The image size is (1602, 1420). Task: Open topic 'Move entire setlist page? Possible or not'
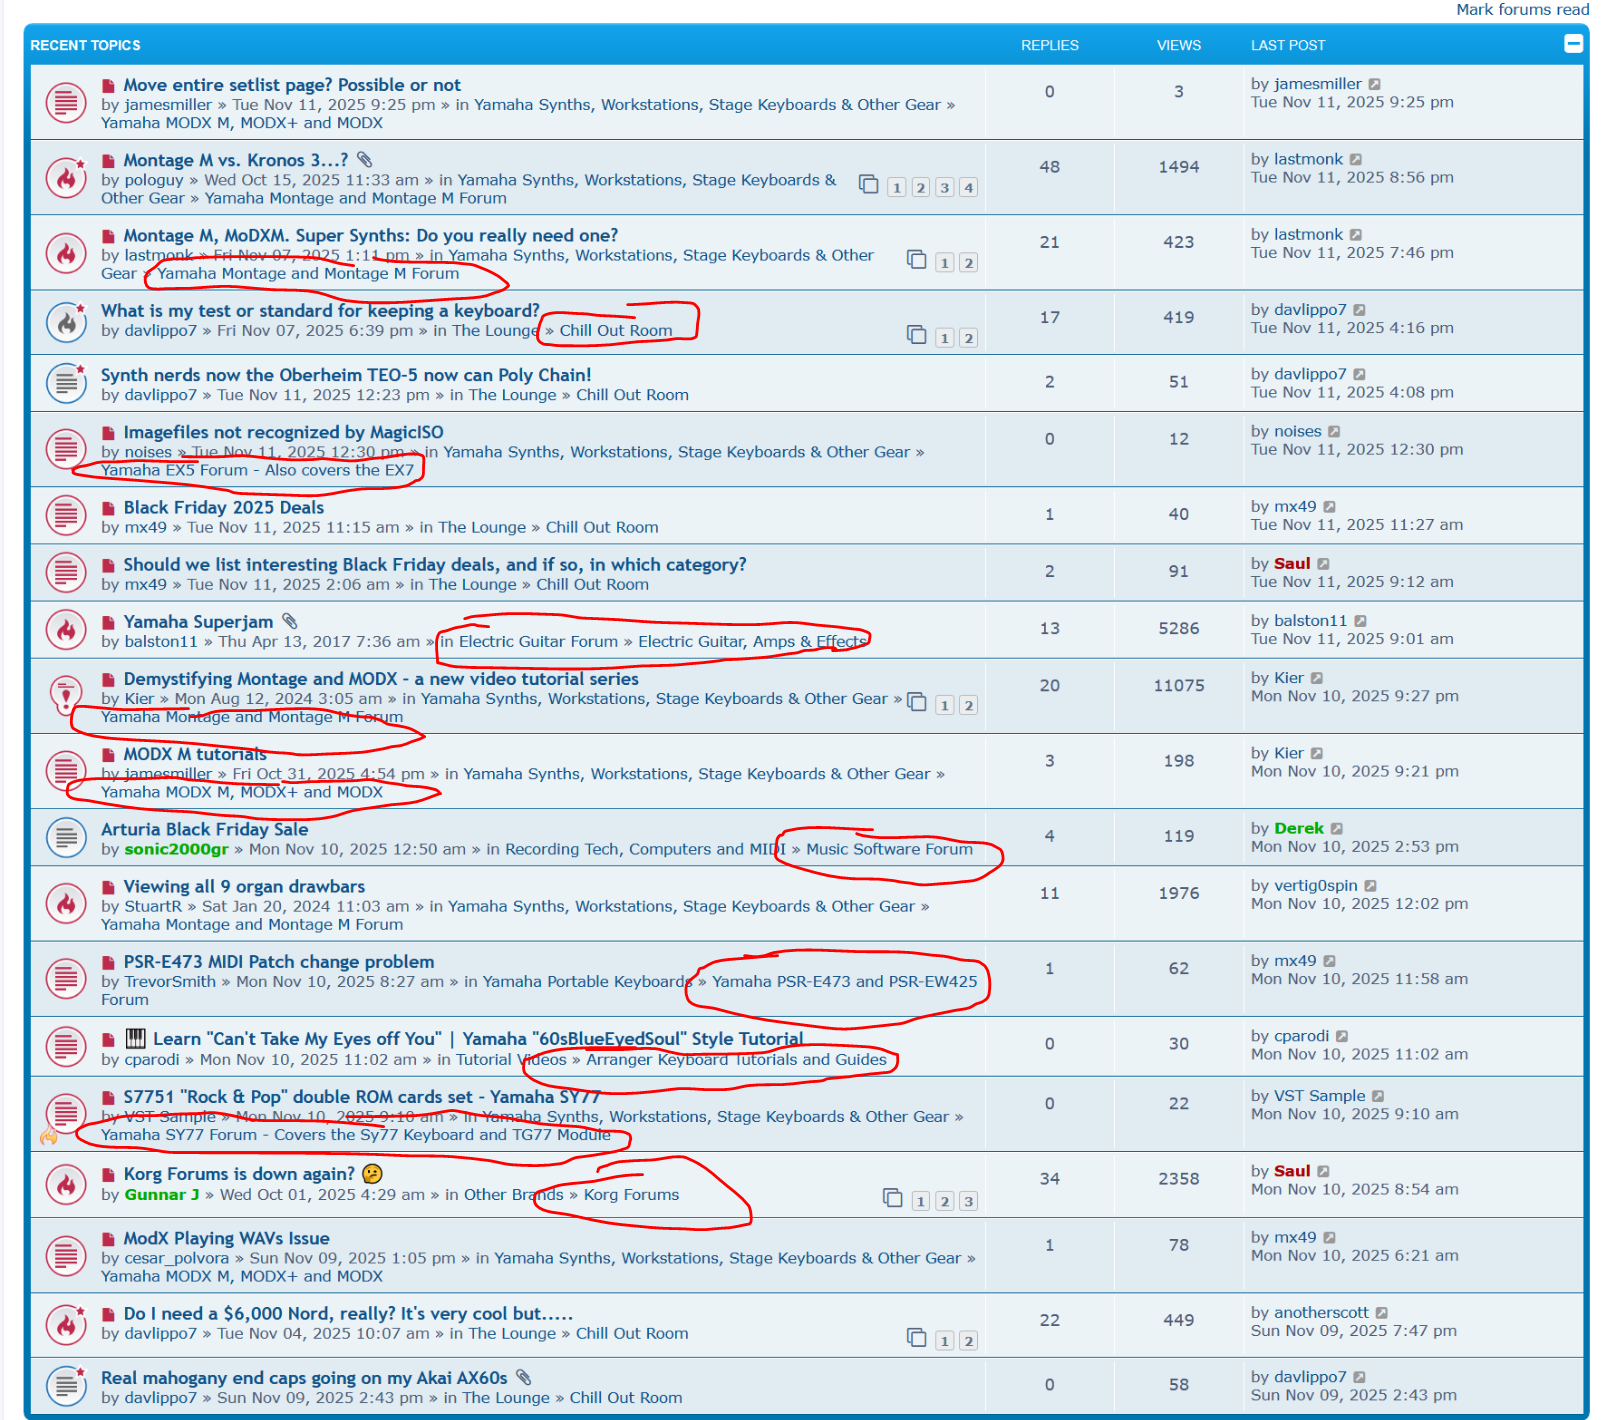[292, 85]
